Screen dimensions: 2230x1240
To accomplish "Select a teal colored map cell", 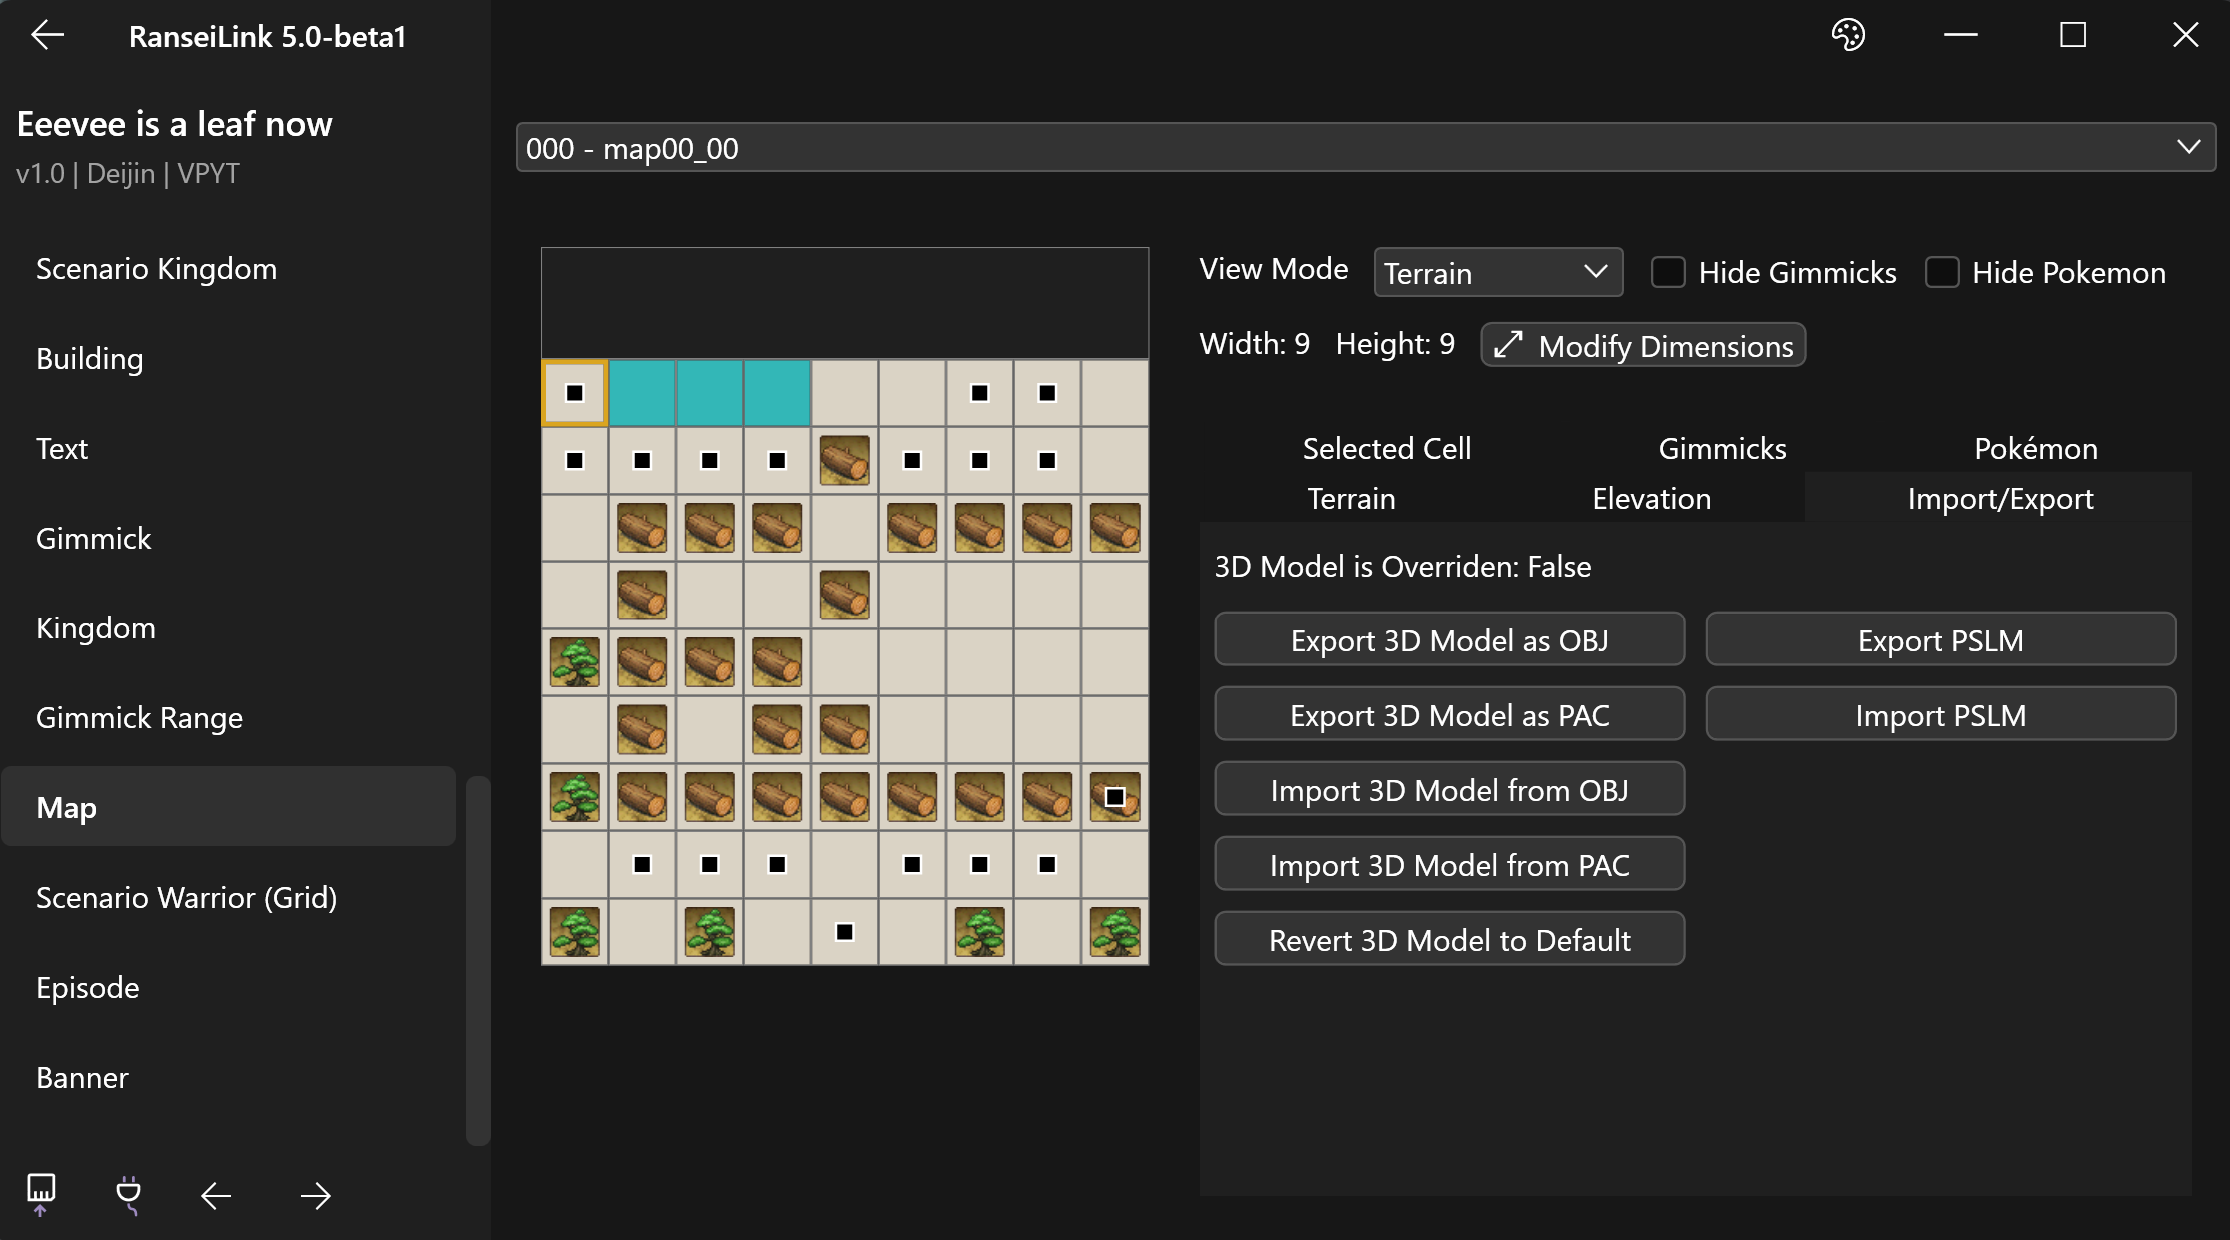I will tap(709, 393).
